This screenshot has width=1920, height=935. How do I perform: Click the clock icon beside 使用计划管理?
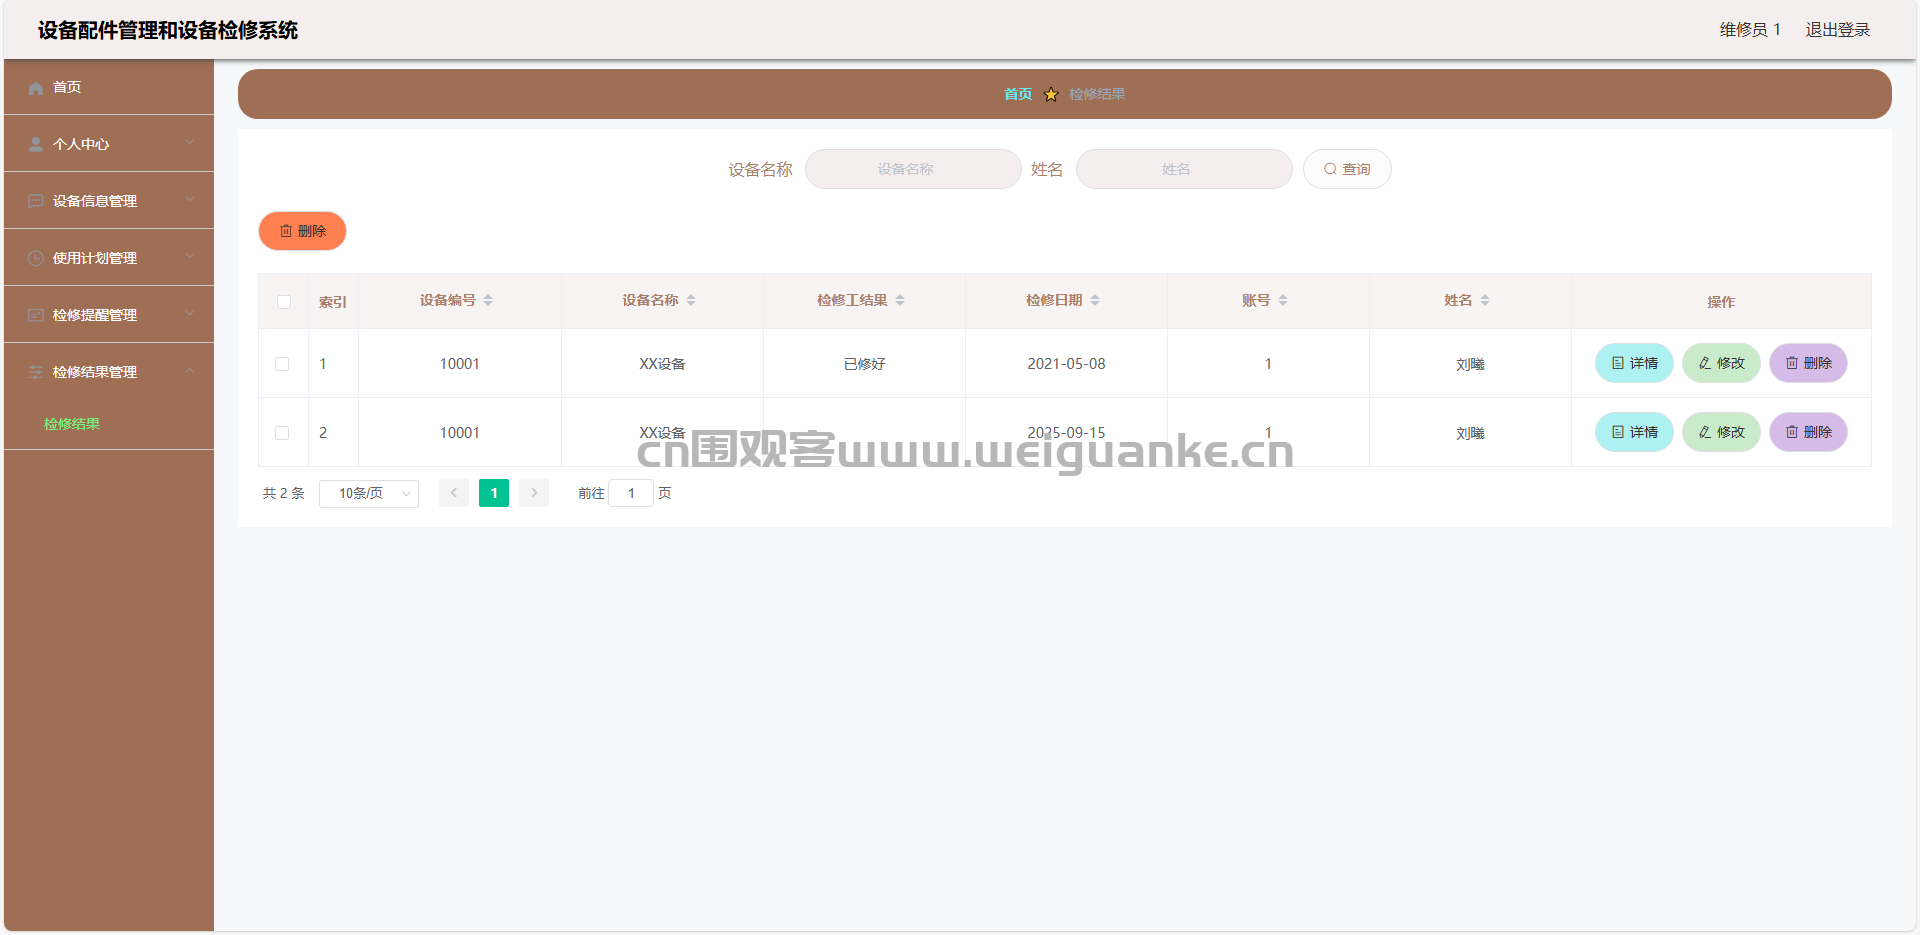coord(36,259)
